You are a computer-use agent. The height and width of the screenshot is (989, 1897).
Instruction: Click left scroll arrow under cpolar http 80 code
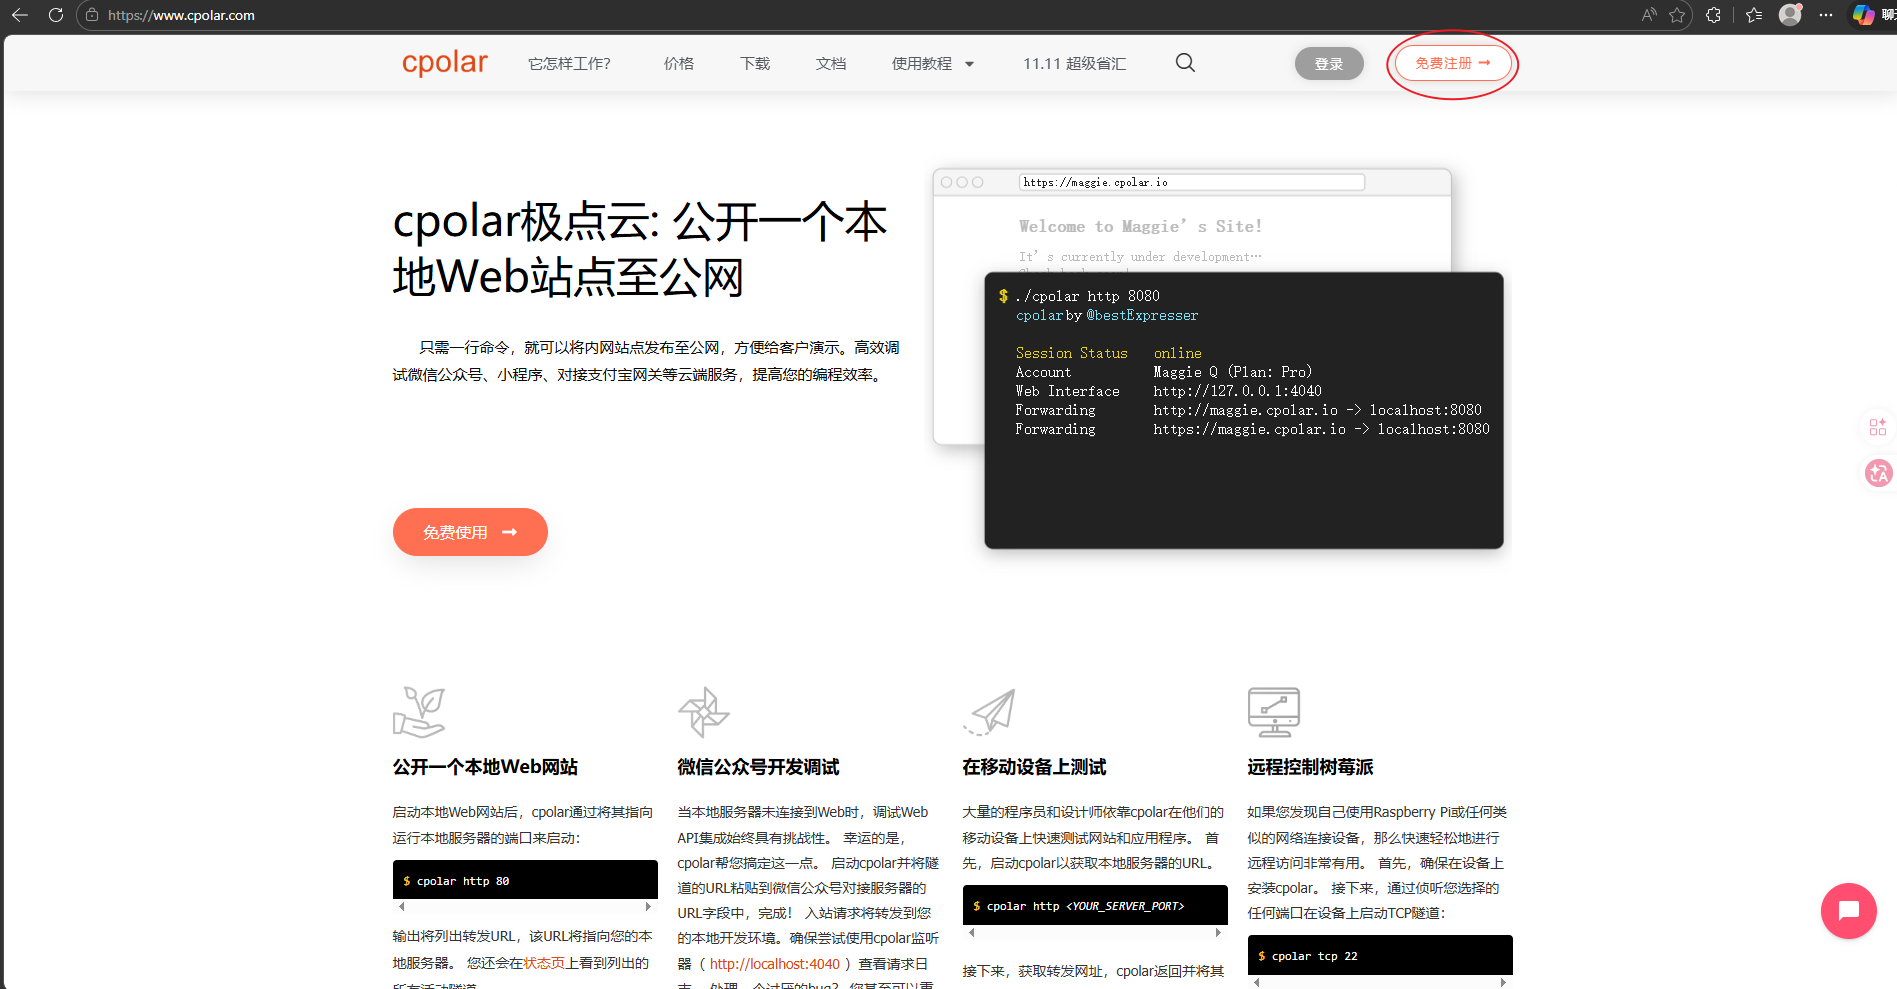[402, 907]
